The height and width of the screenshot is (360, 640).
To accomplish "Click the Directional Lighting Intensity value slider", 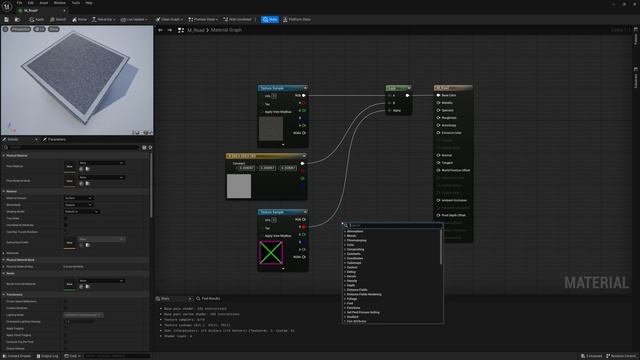I will tap(79, 322).
